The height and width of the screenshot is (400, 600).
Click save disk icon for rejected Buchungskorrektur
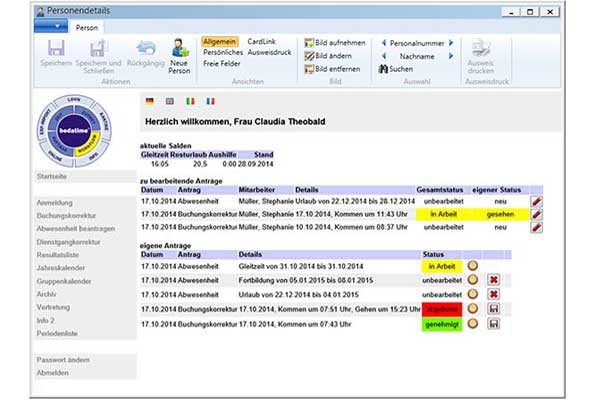coord(493,310)
